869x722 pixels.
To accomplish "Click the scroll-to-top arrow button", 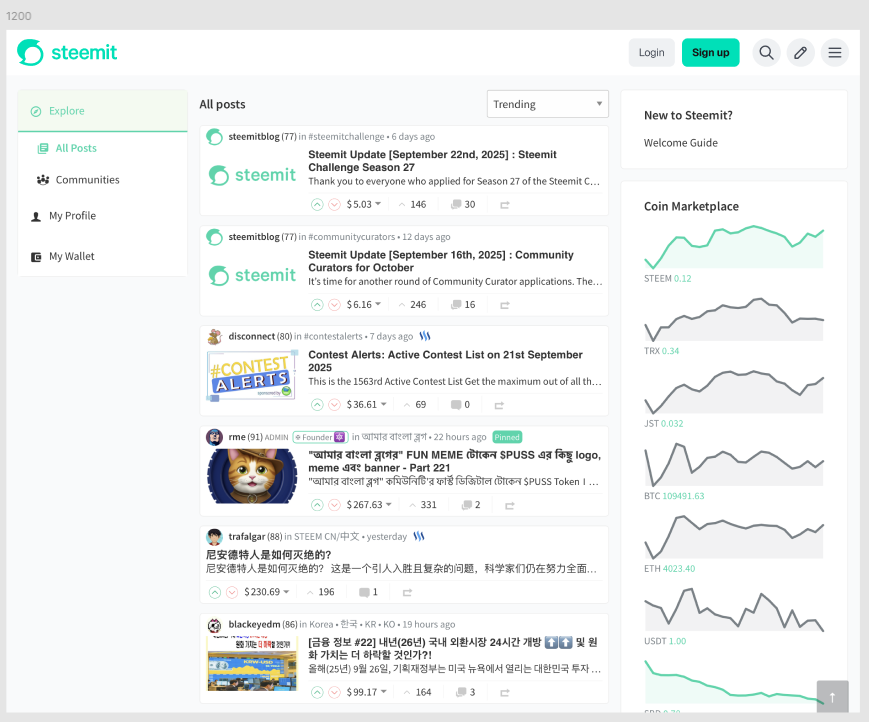I will click(x=832, y=697).
